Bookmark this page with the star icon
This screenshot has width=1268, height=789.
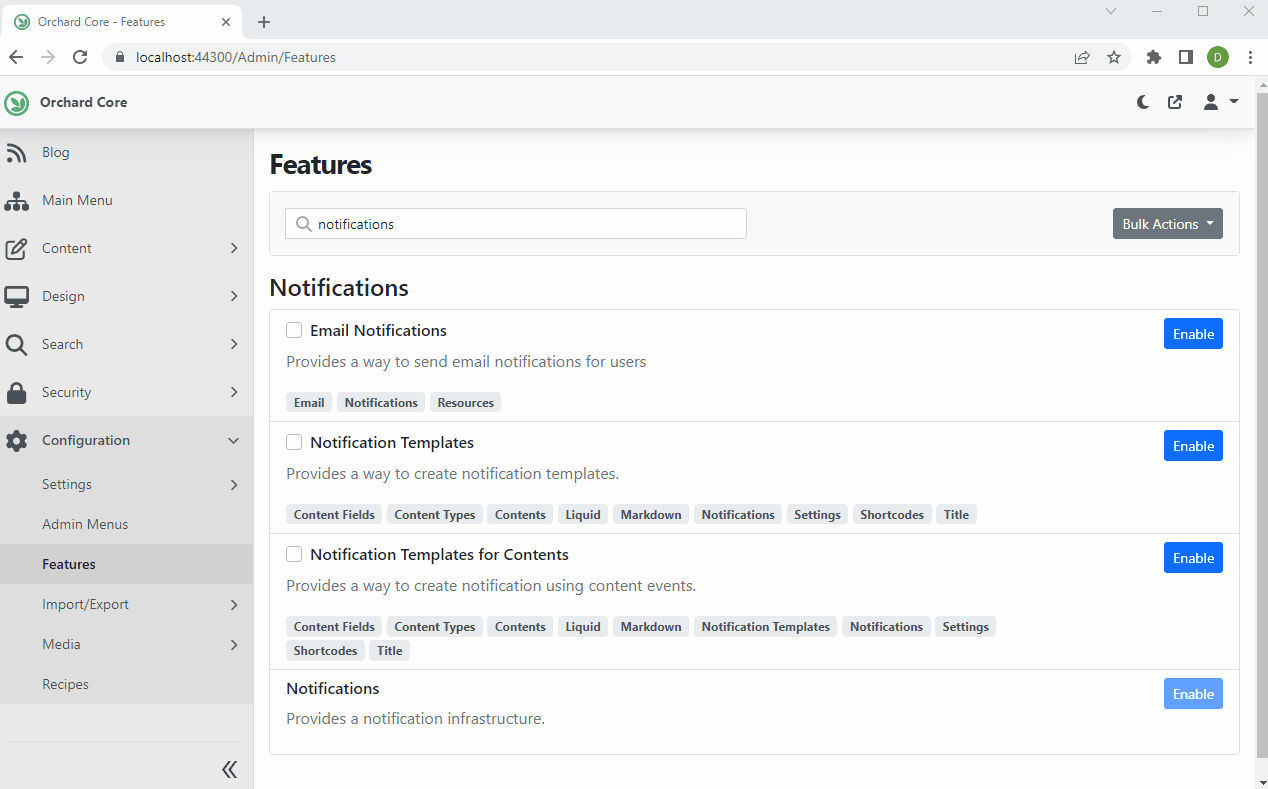[1114, 57]
